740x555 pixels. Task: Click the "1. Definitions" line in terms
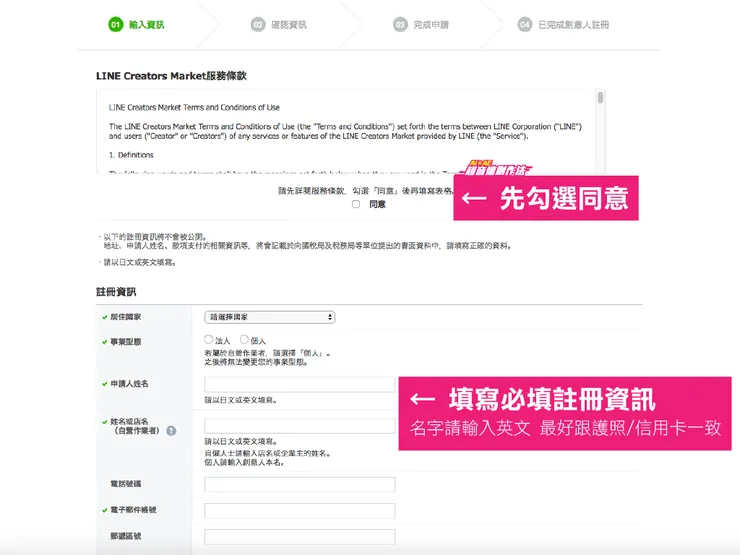coord(131,155)
